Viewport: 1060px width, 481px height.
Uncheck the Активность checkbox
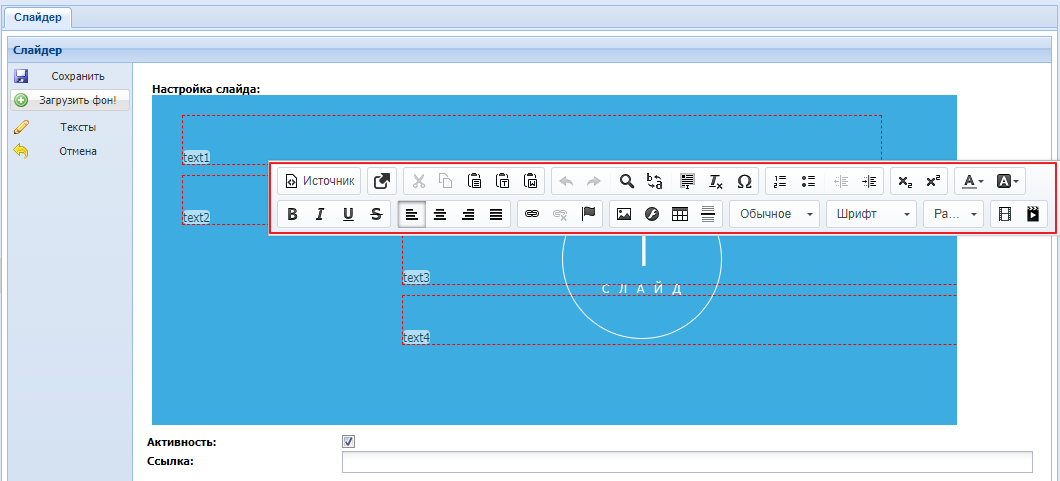point(348,442)
